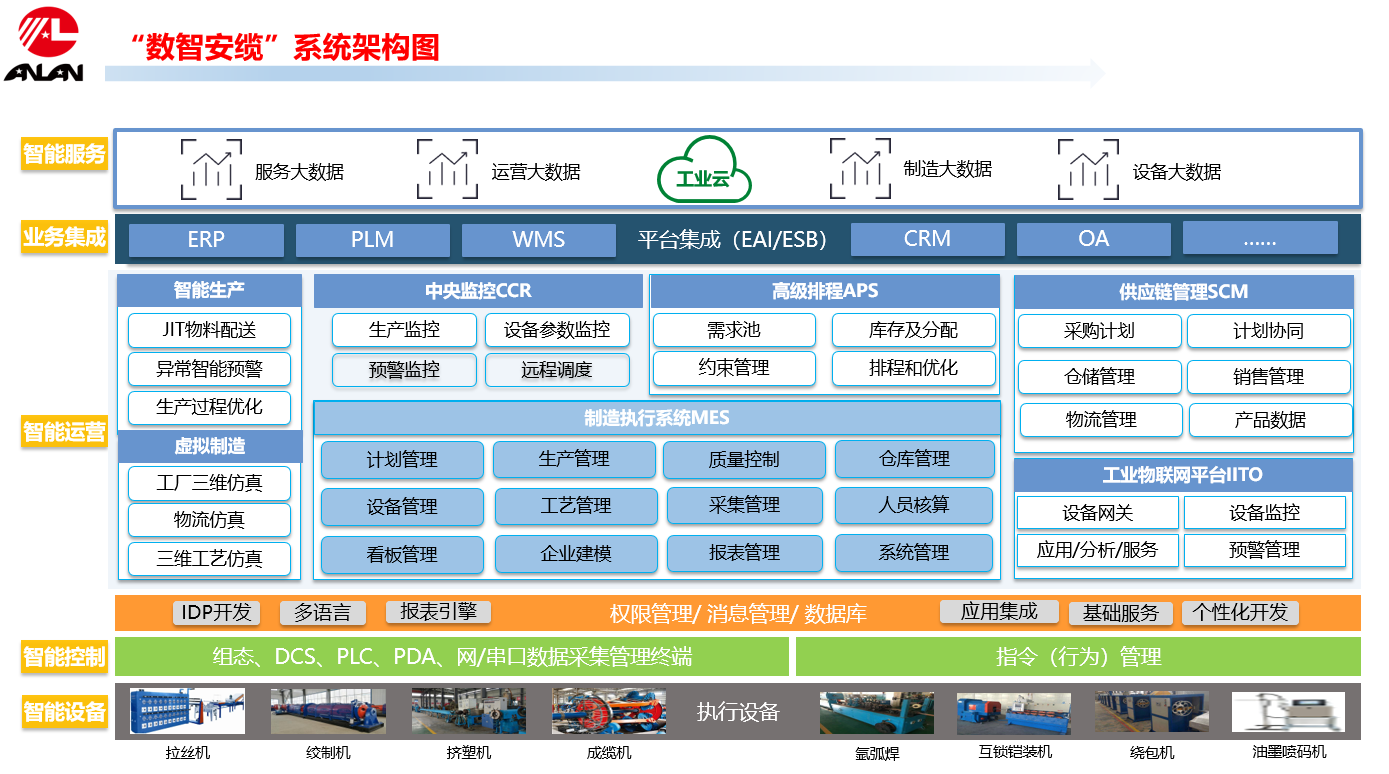Click the chart icon beside 设备大数据

1088,170
